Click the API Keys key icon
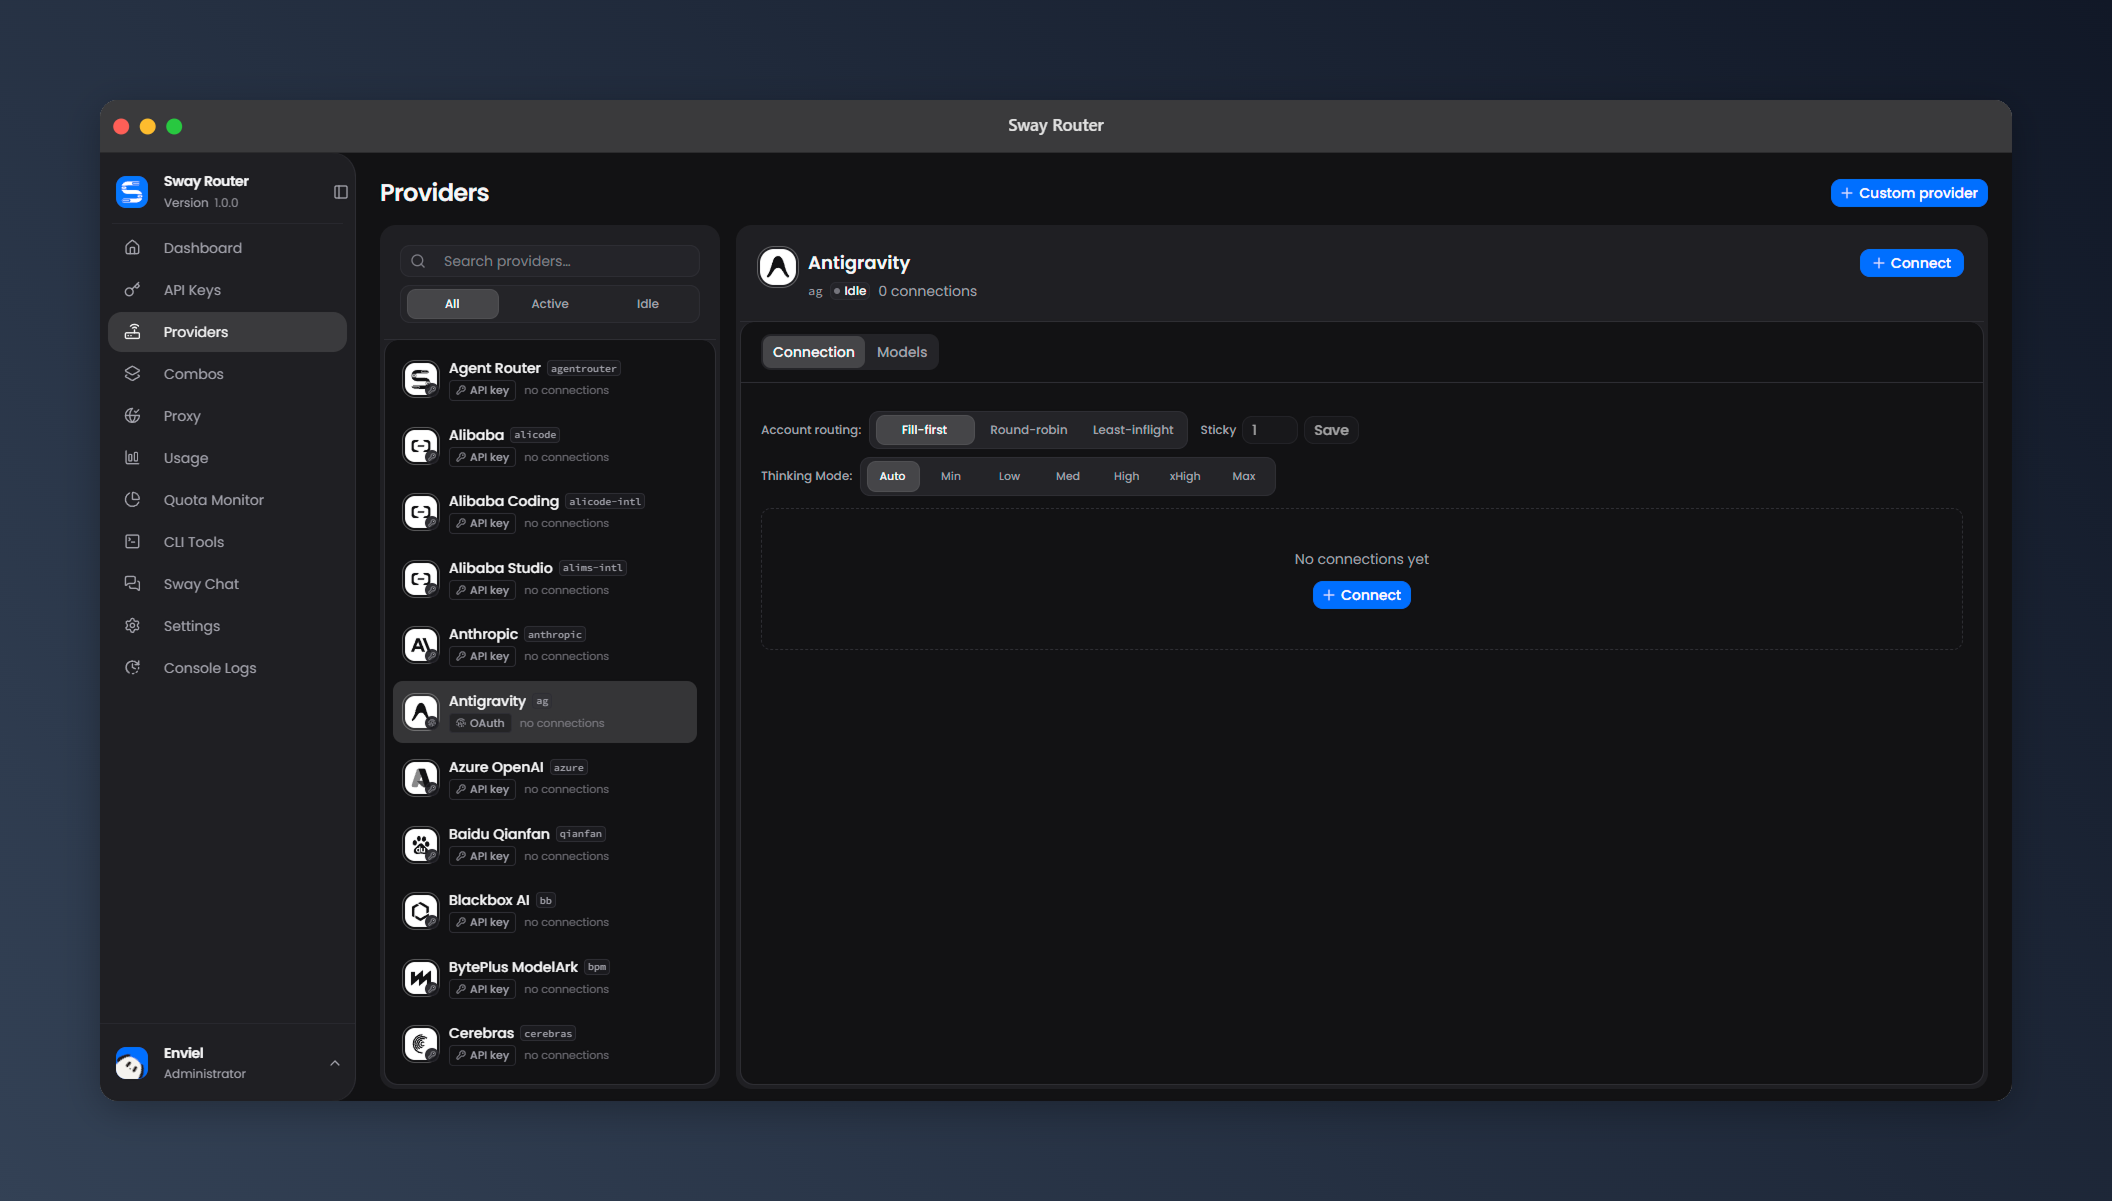The image size is (2112, 1201). [x=132, y=290]
